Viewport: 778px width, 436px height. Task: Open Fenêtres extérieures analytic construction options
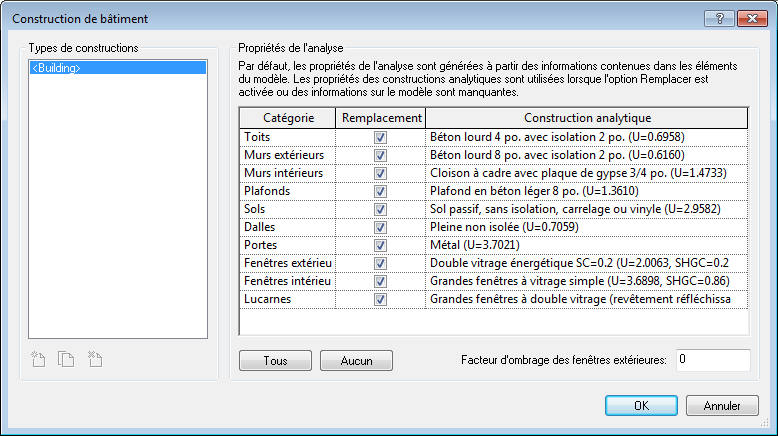(587, 263)
